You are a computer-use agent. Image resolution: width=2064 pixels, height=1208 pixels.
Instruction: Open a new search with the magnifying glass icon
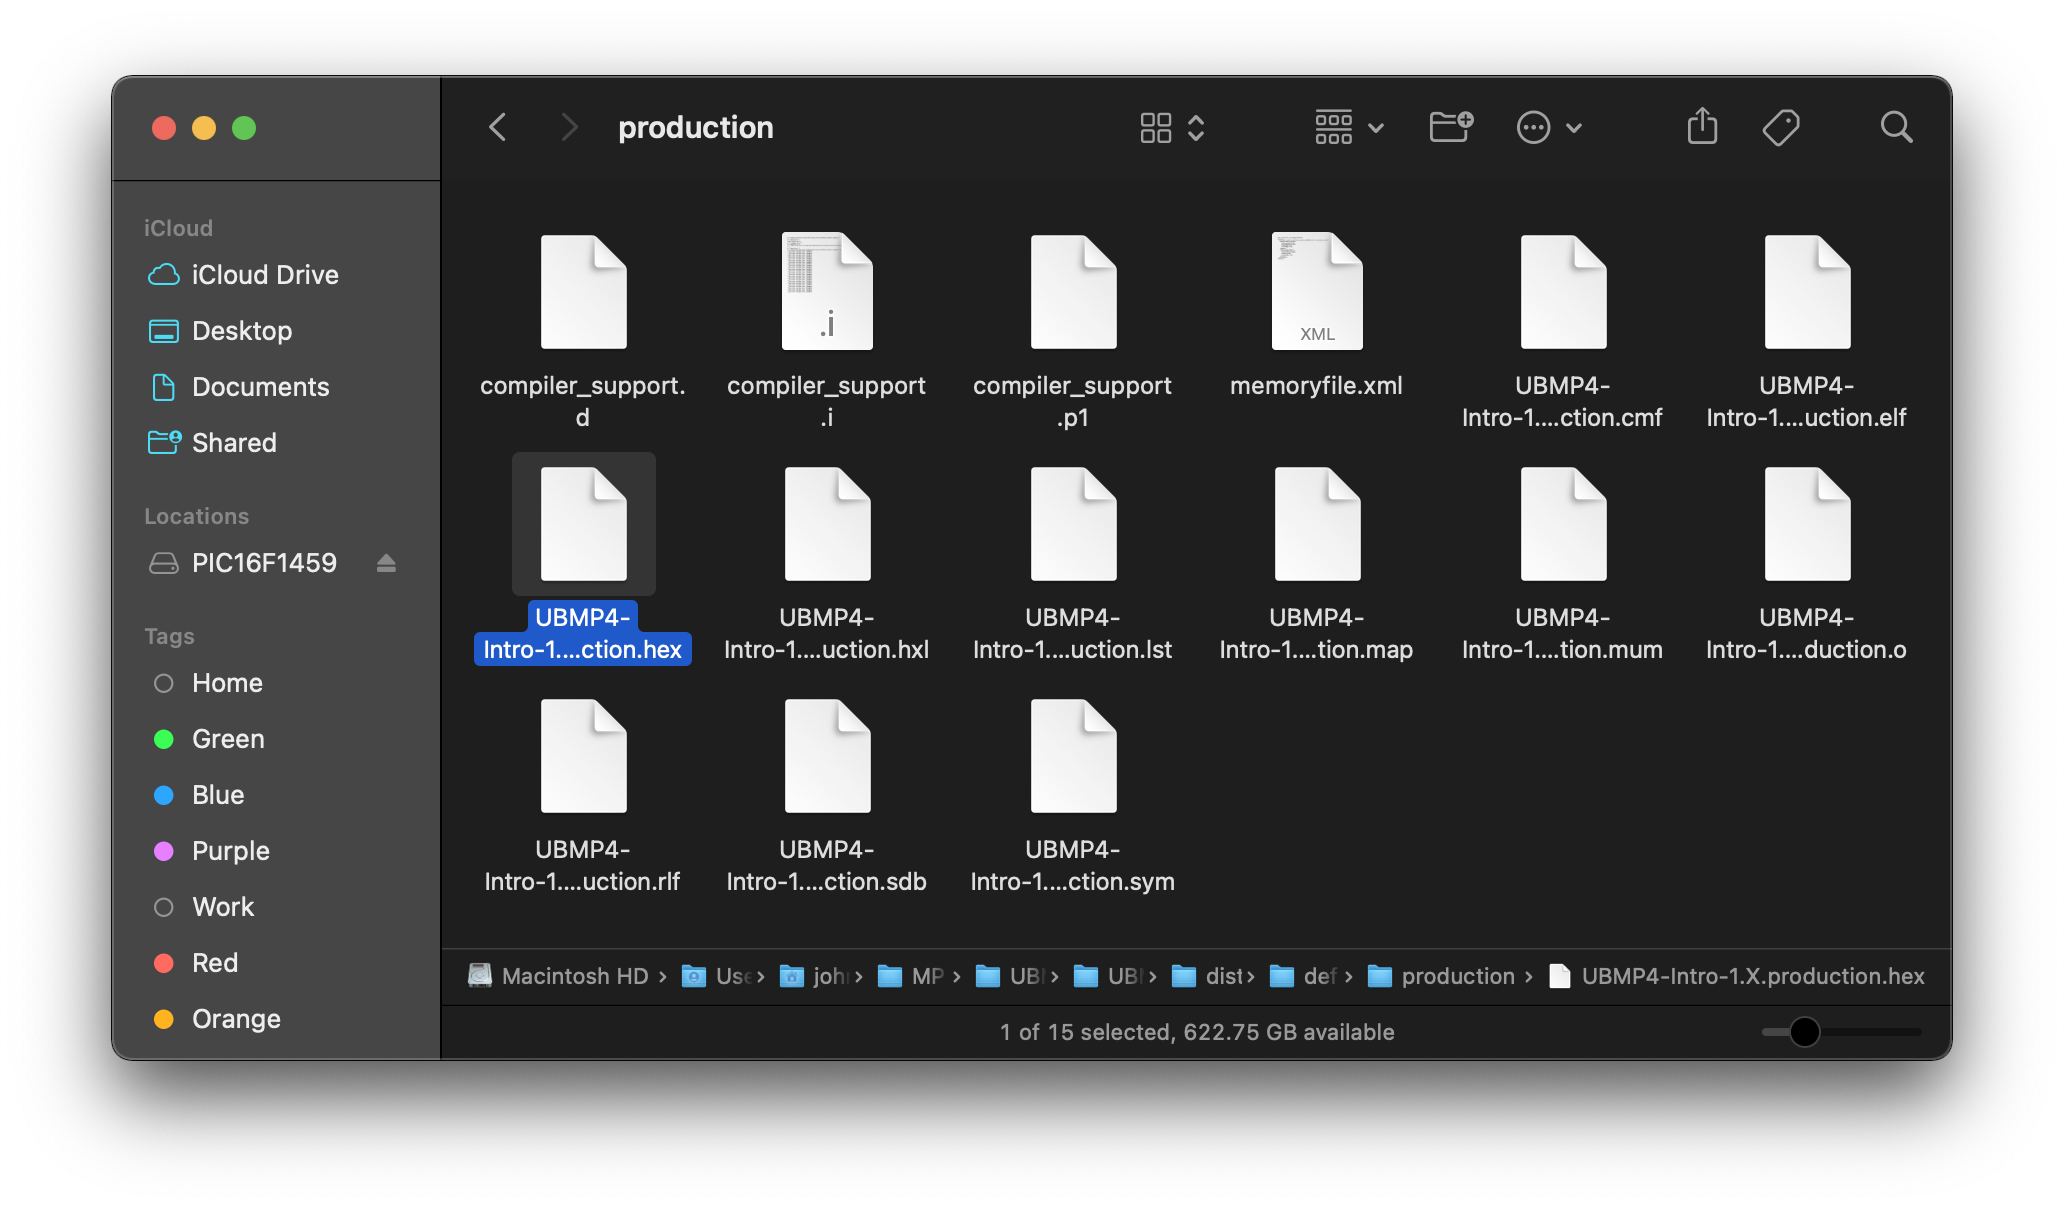pyautogui.click(x=1896, y=127)
